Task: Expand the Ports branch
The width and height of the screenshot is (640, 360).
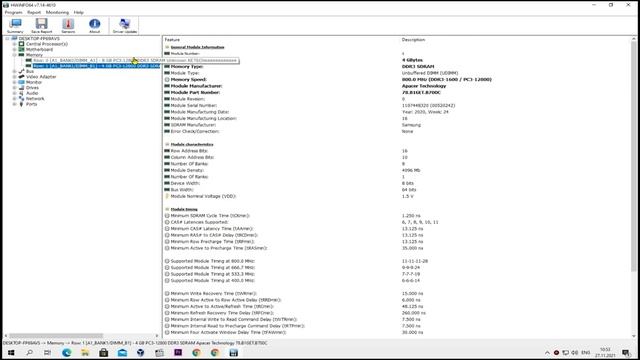Action: click(15, 104)
